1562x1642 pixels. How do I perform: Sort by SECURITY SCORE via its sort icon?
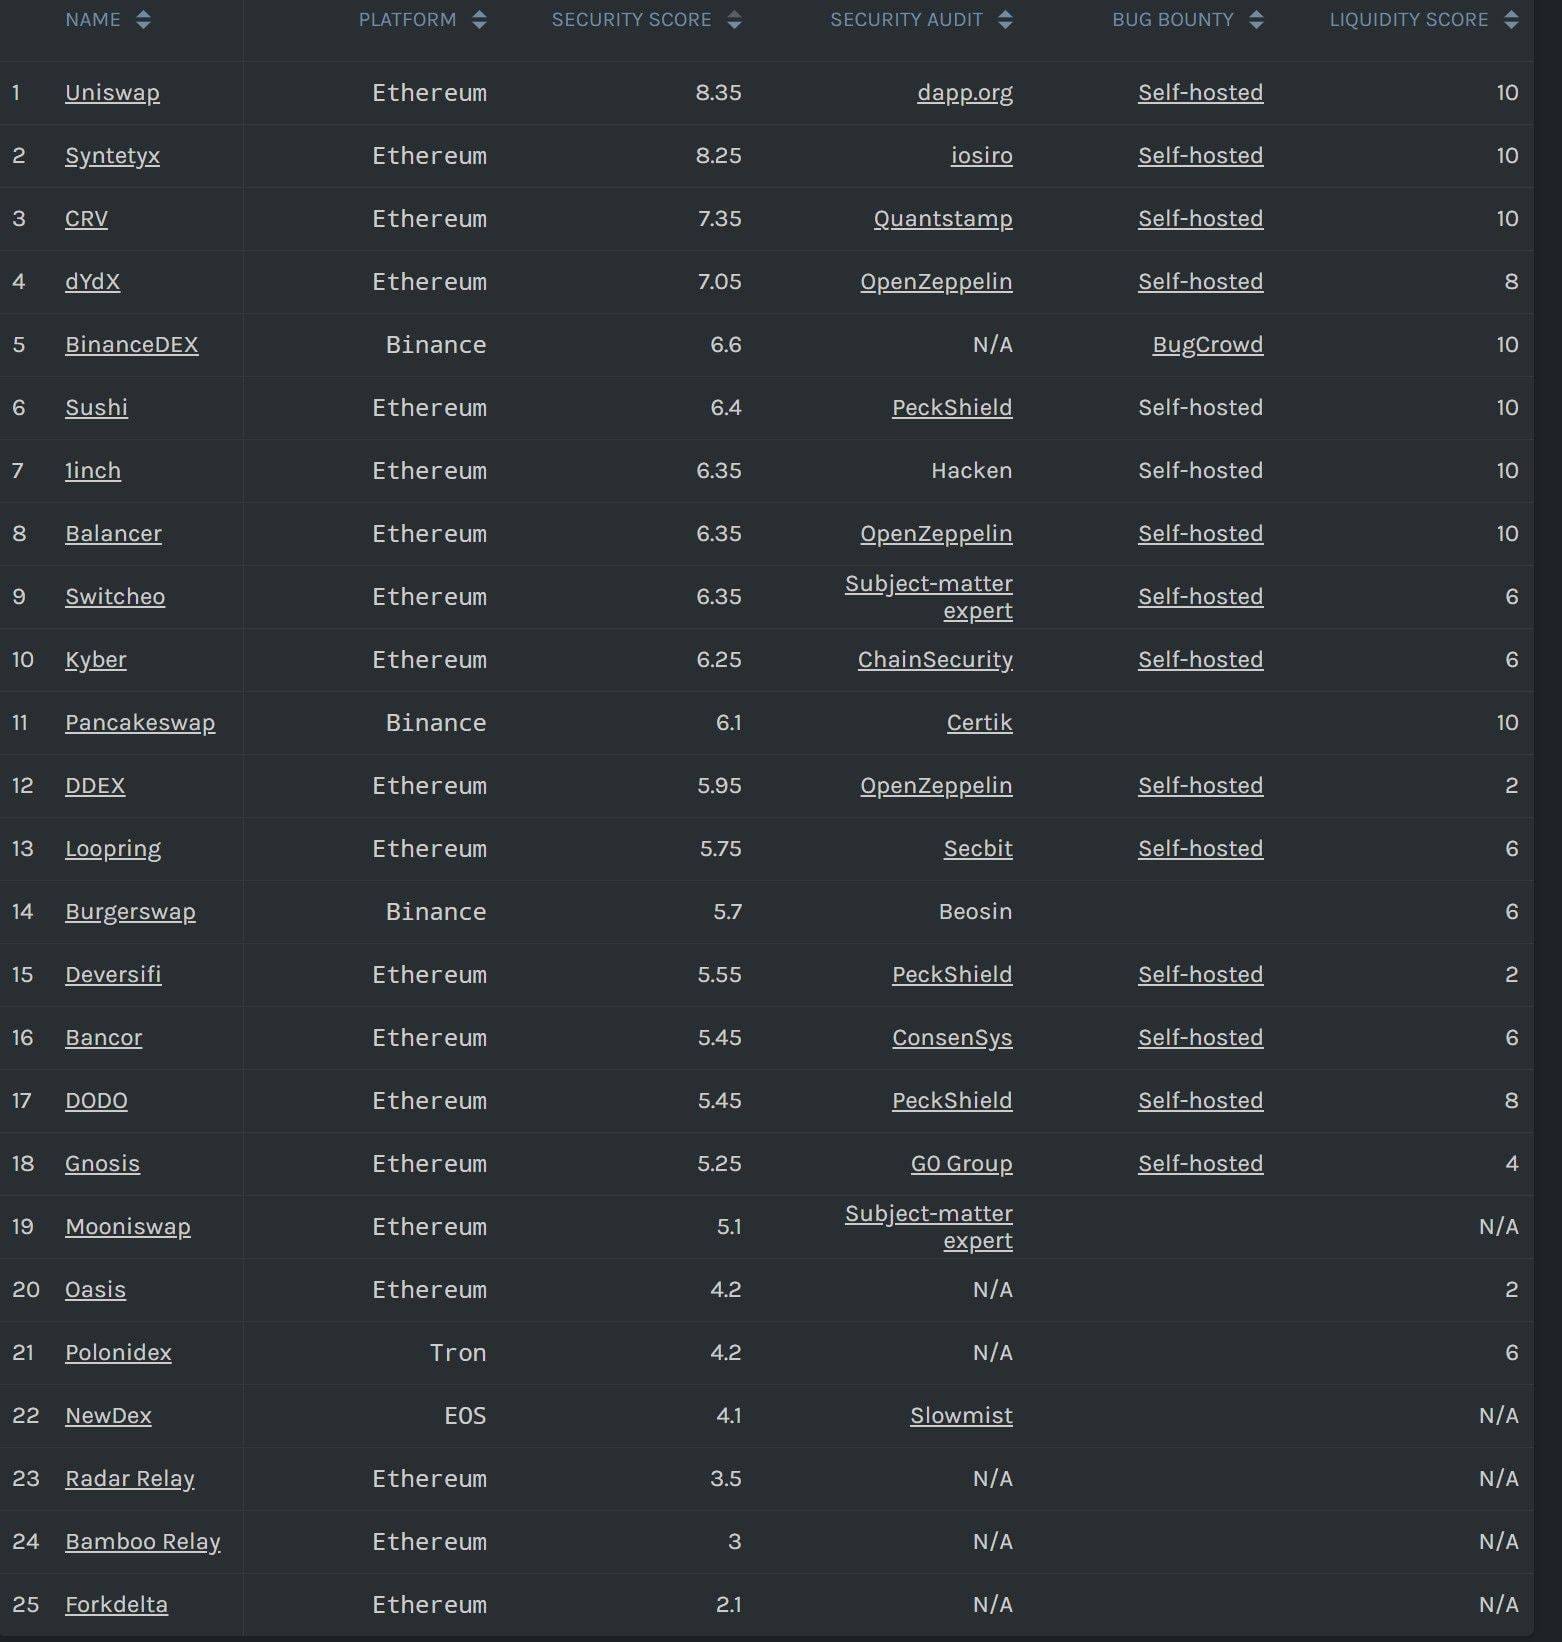(x=734, y=18)
